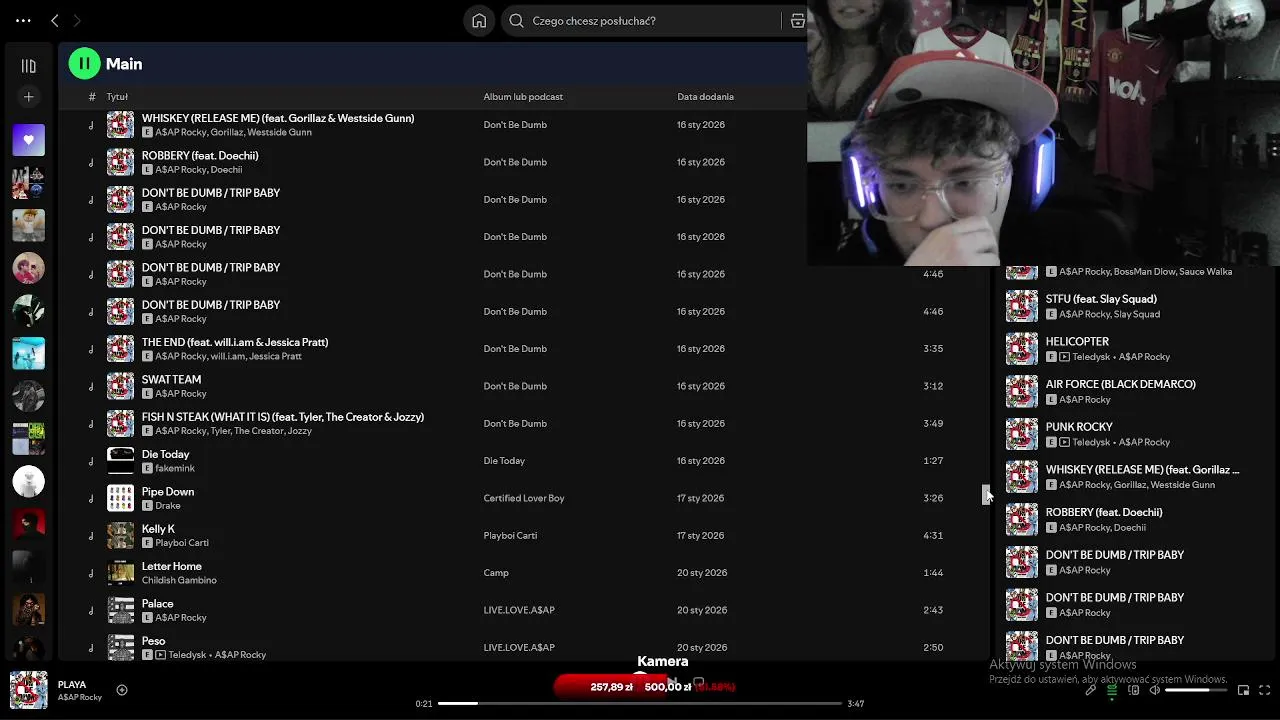Select FISH N STEAK track title
1280x720 pixels.
click(283, 417)
